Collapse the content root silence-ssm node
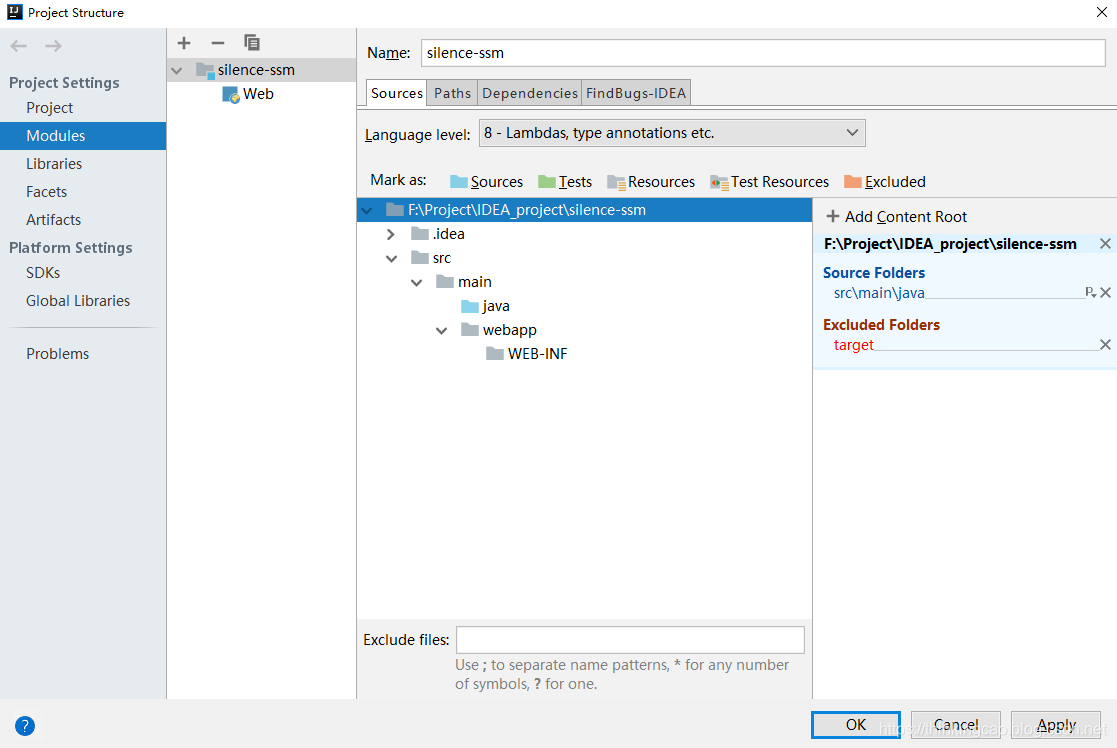Viewport: 1117px width, 748px height. 367,211
